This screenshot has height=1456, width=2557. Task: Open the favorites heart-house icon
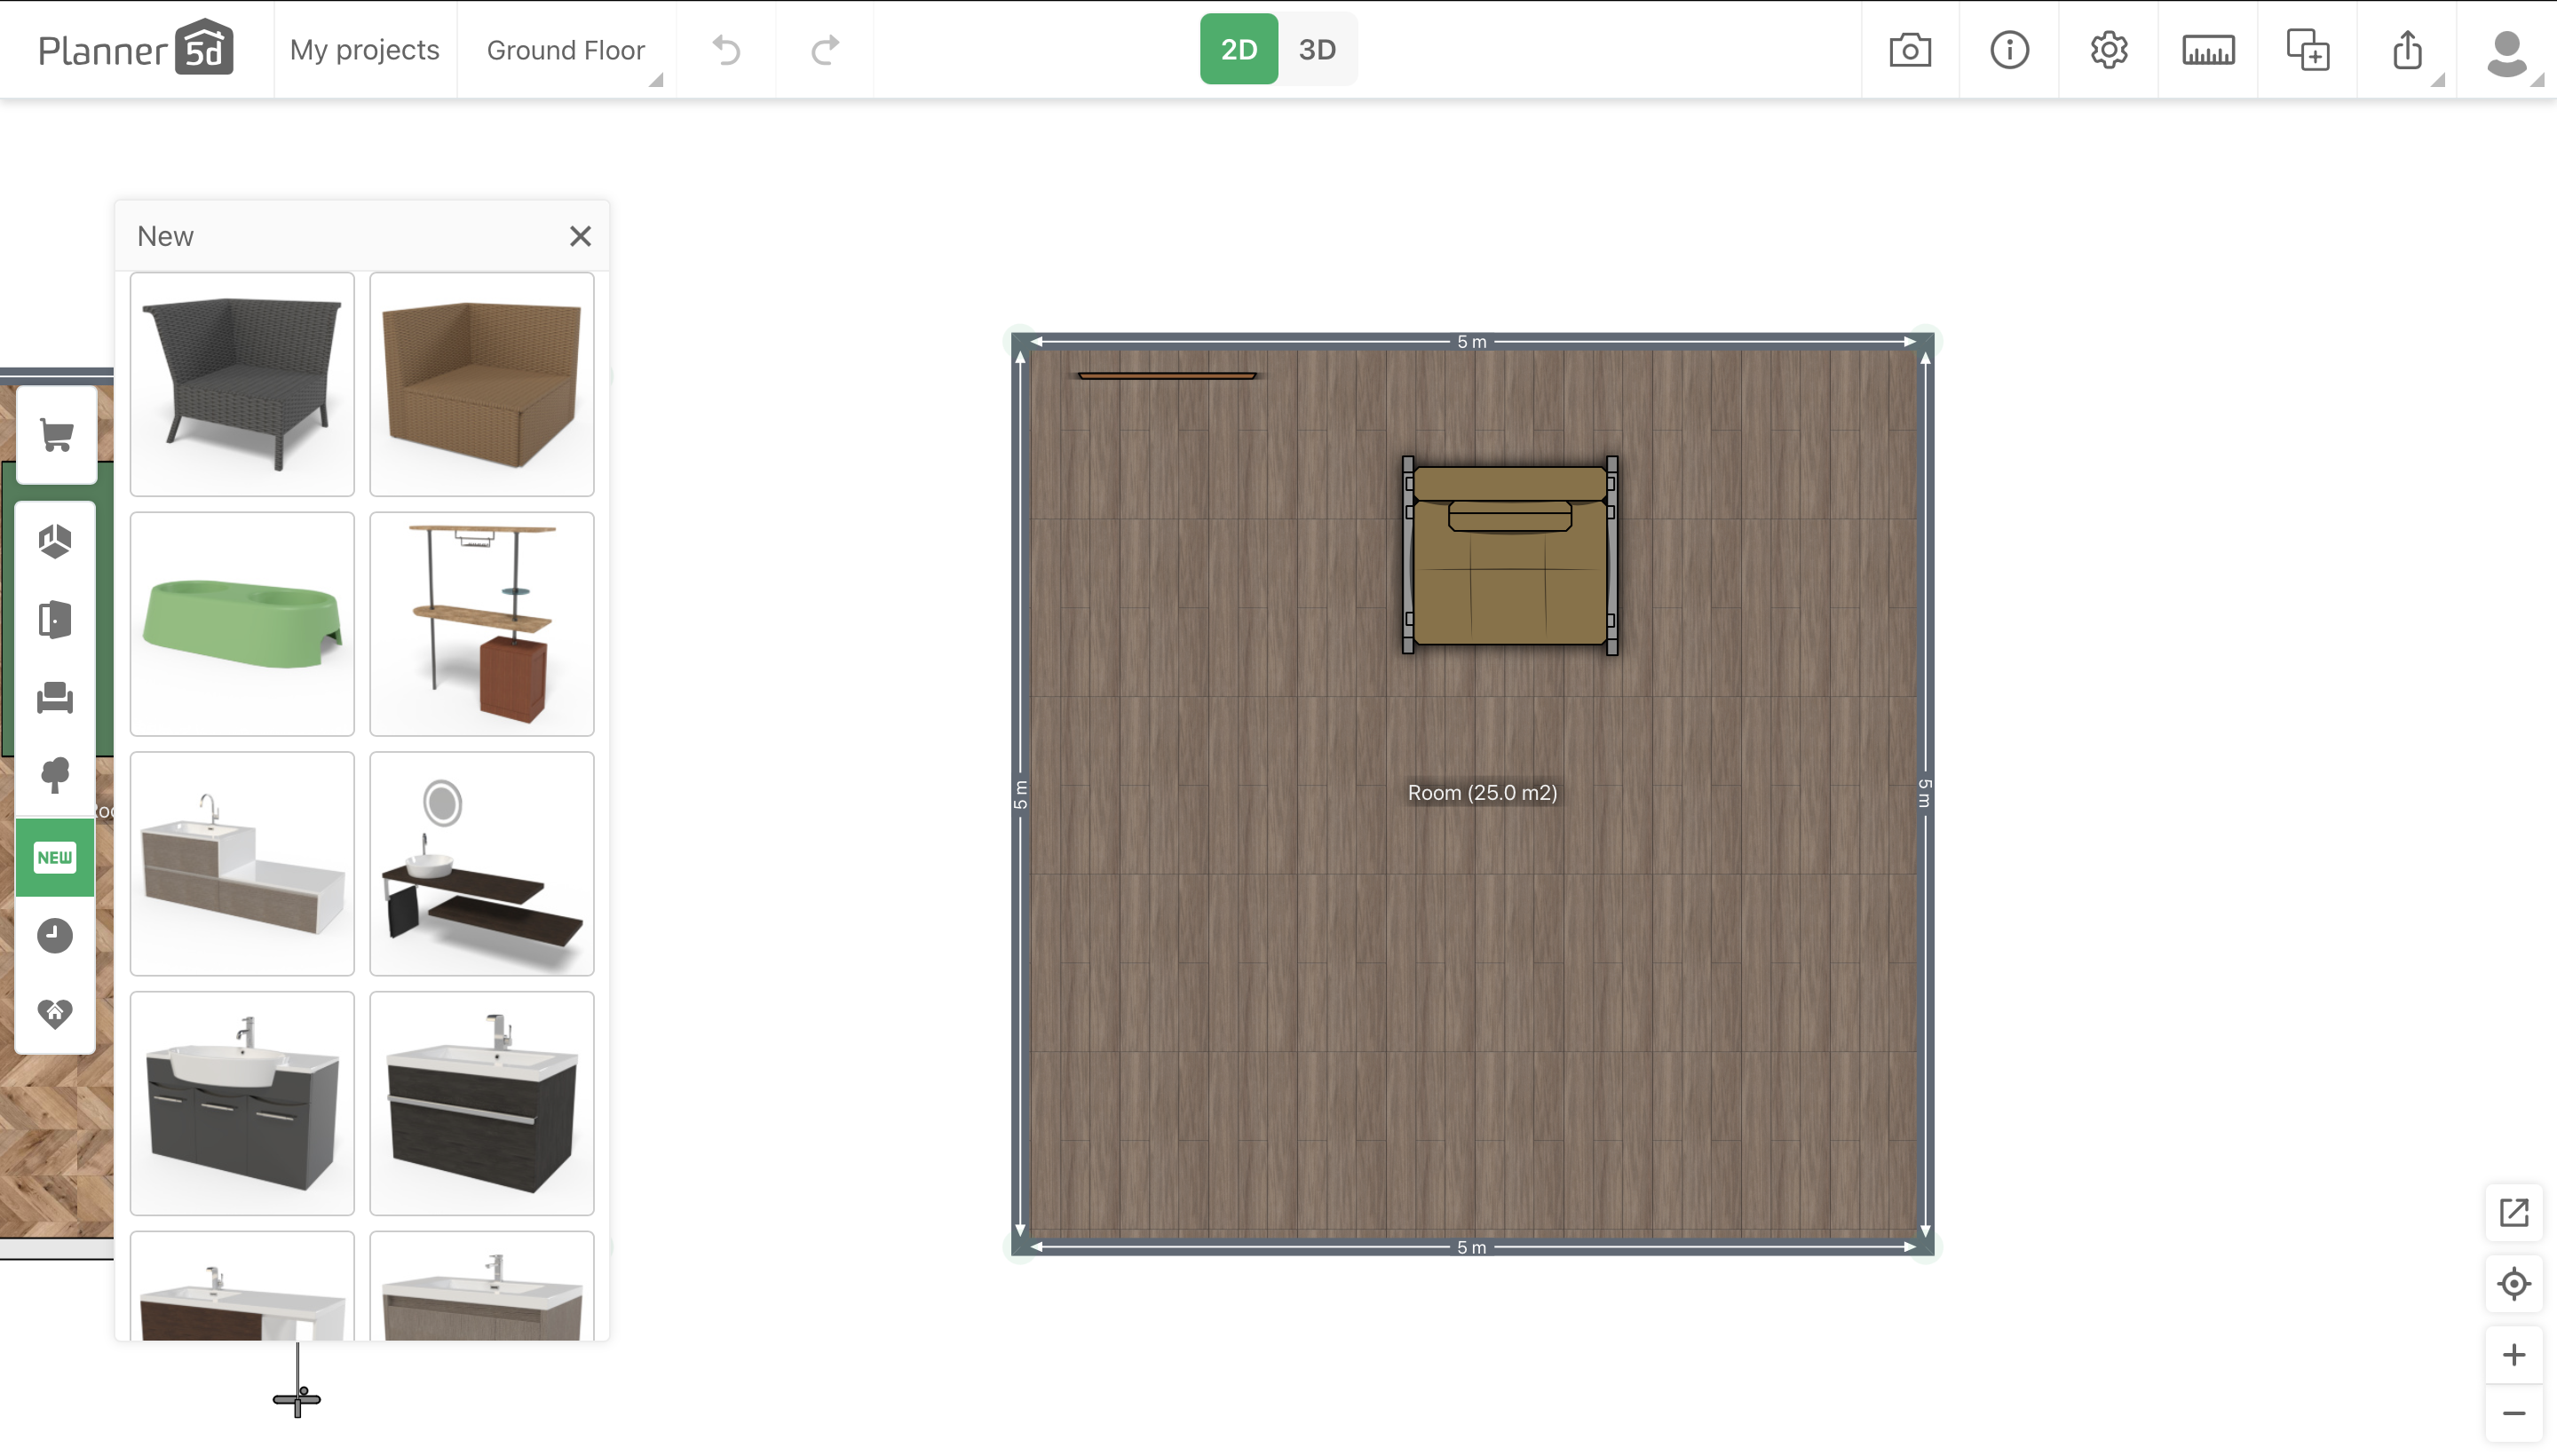coord(55,1013)
